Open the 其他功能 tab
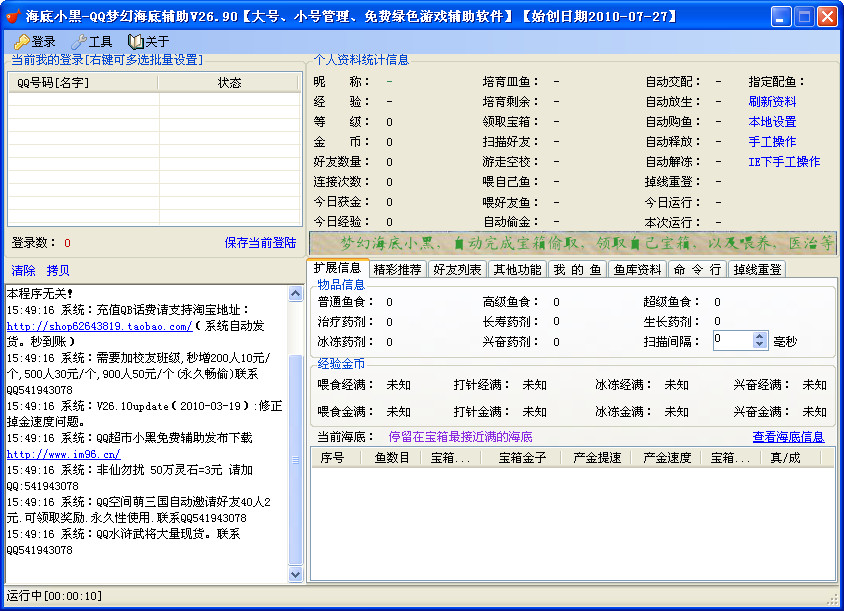The image size is (844, 611). pos(517,270)
